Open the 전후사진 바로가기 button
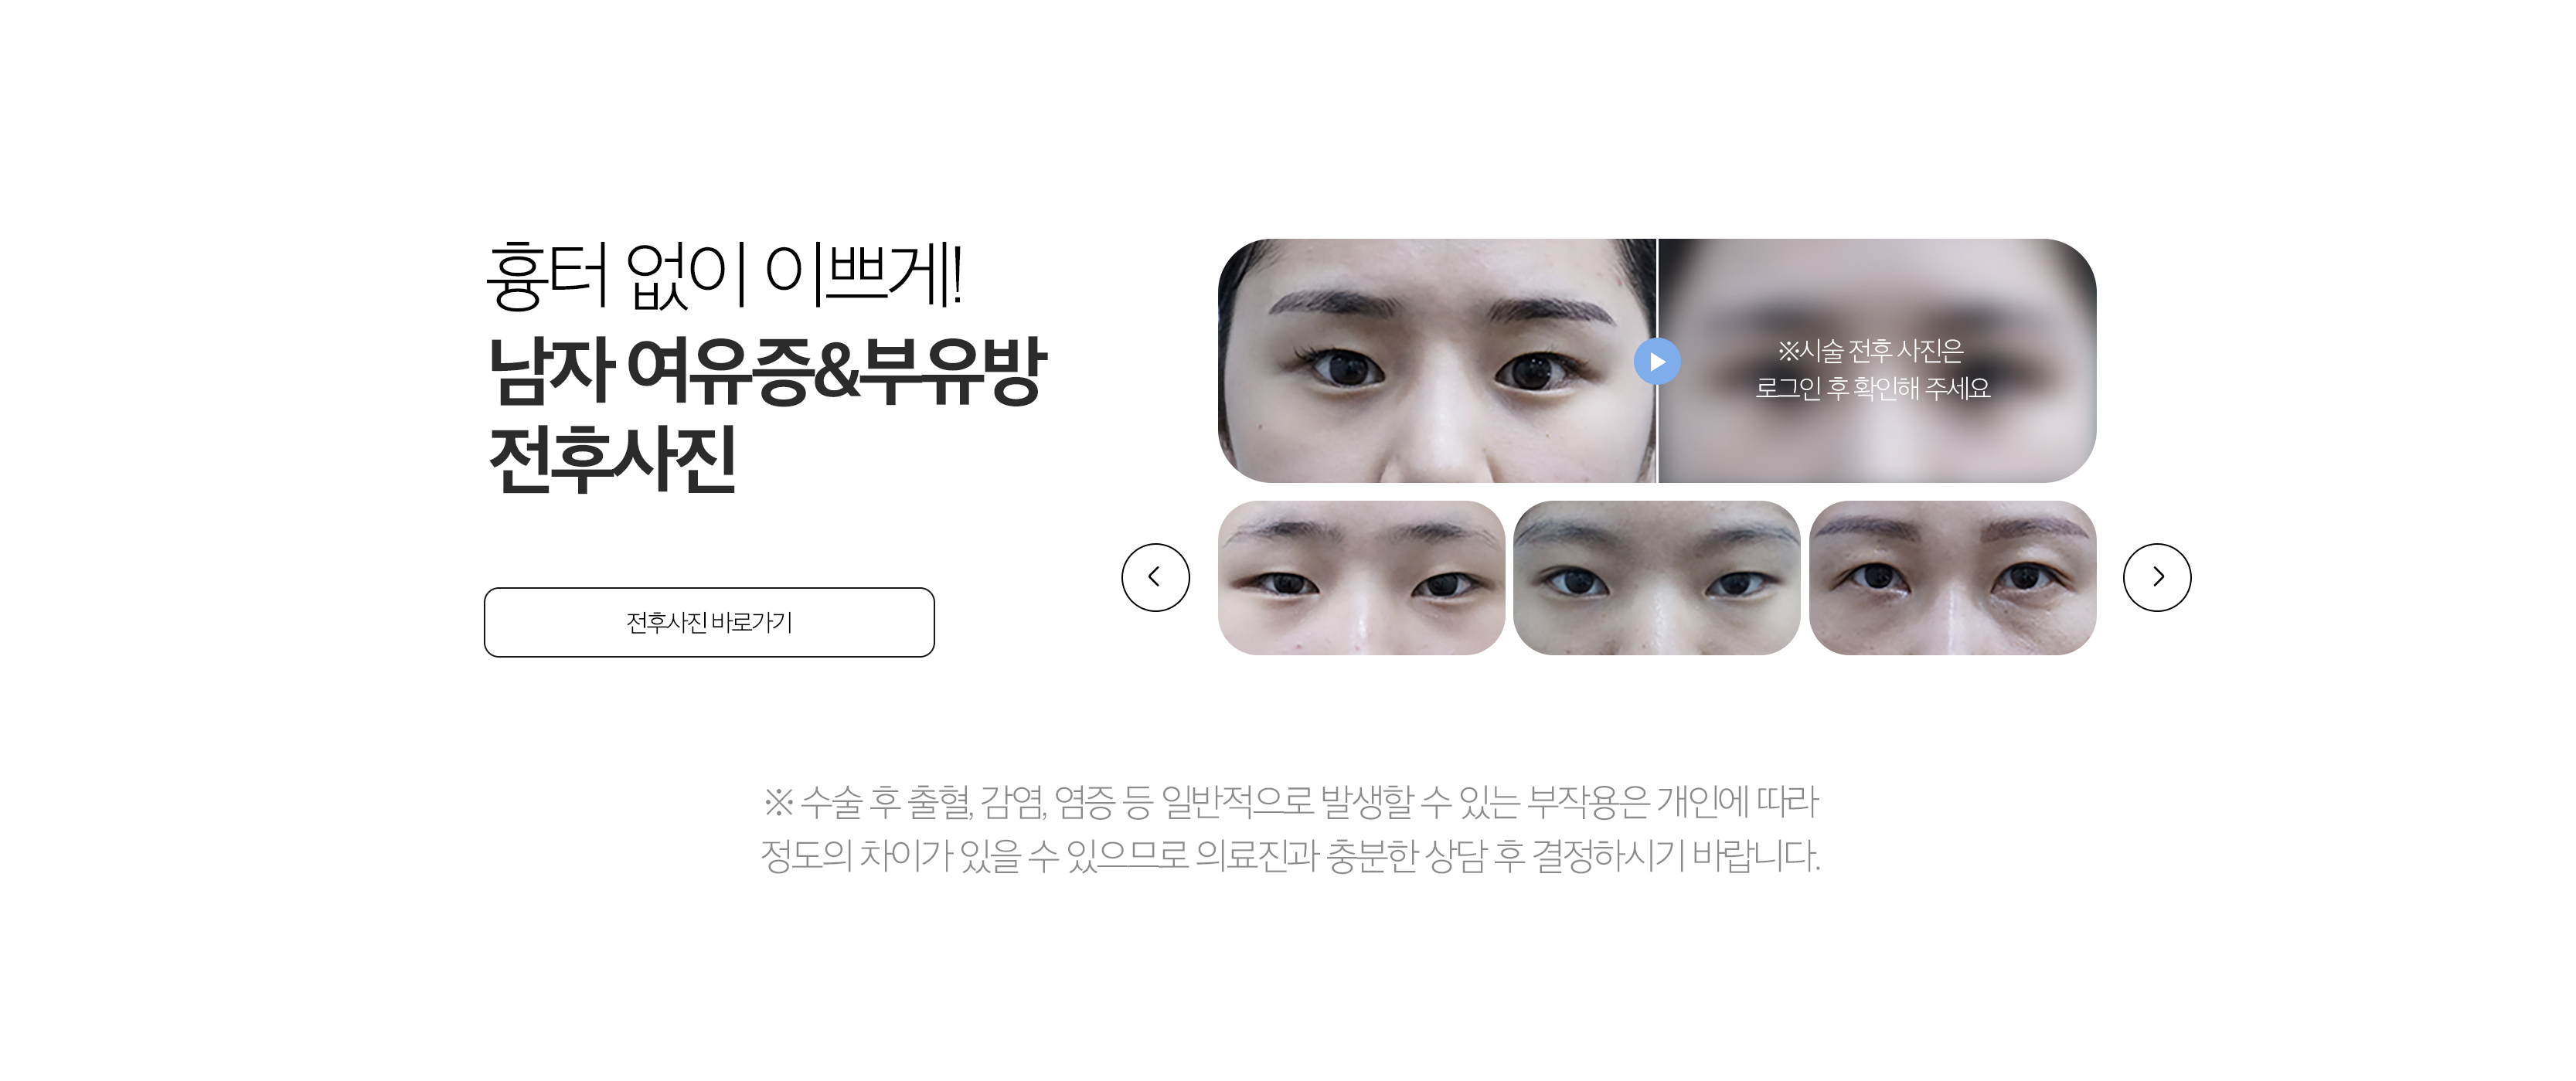This screenshot has height=1081, width=2576. tap(709, 622)
